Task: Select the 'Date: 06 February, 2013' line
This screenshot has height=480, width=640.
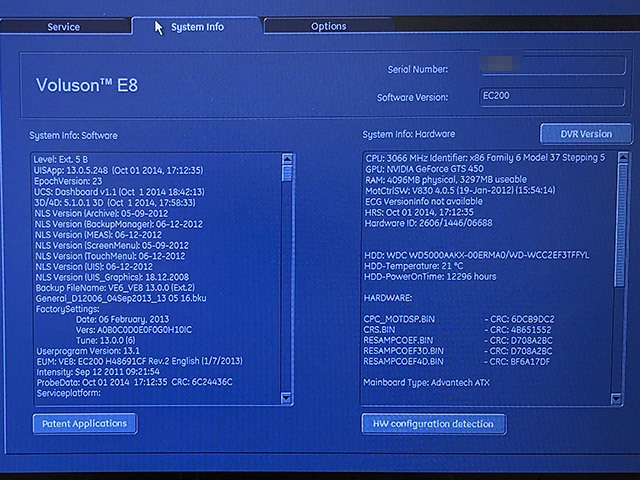Action: [x=122, y=319]
